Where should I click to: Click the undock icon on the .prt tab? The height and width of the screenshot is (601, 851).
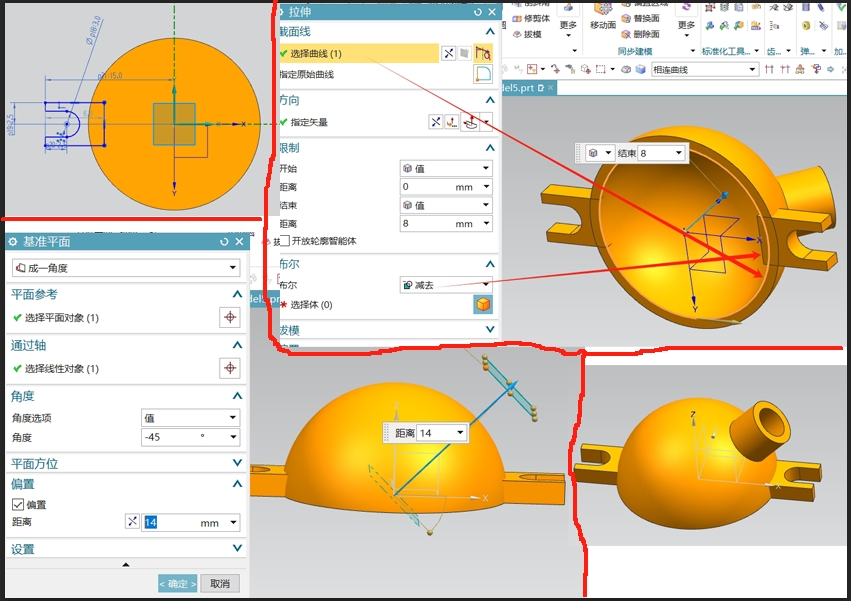tap(541, 88)
